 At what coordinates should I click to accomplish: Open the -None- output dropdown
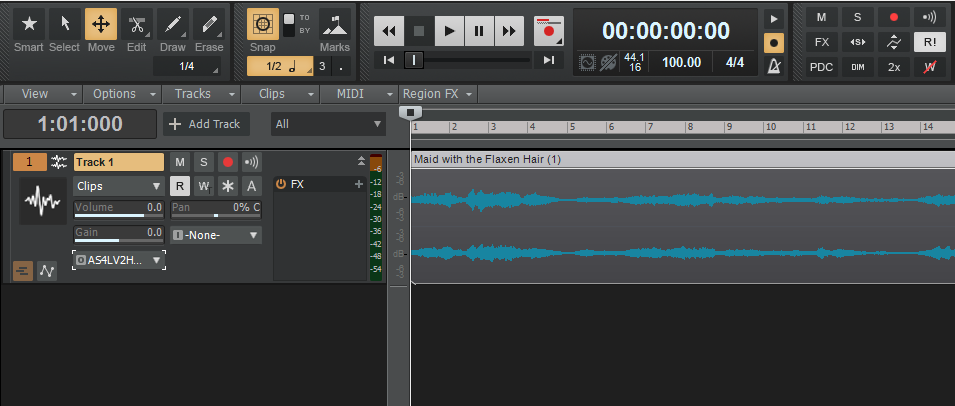[216, 235]
